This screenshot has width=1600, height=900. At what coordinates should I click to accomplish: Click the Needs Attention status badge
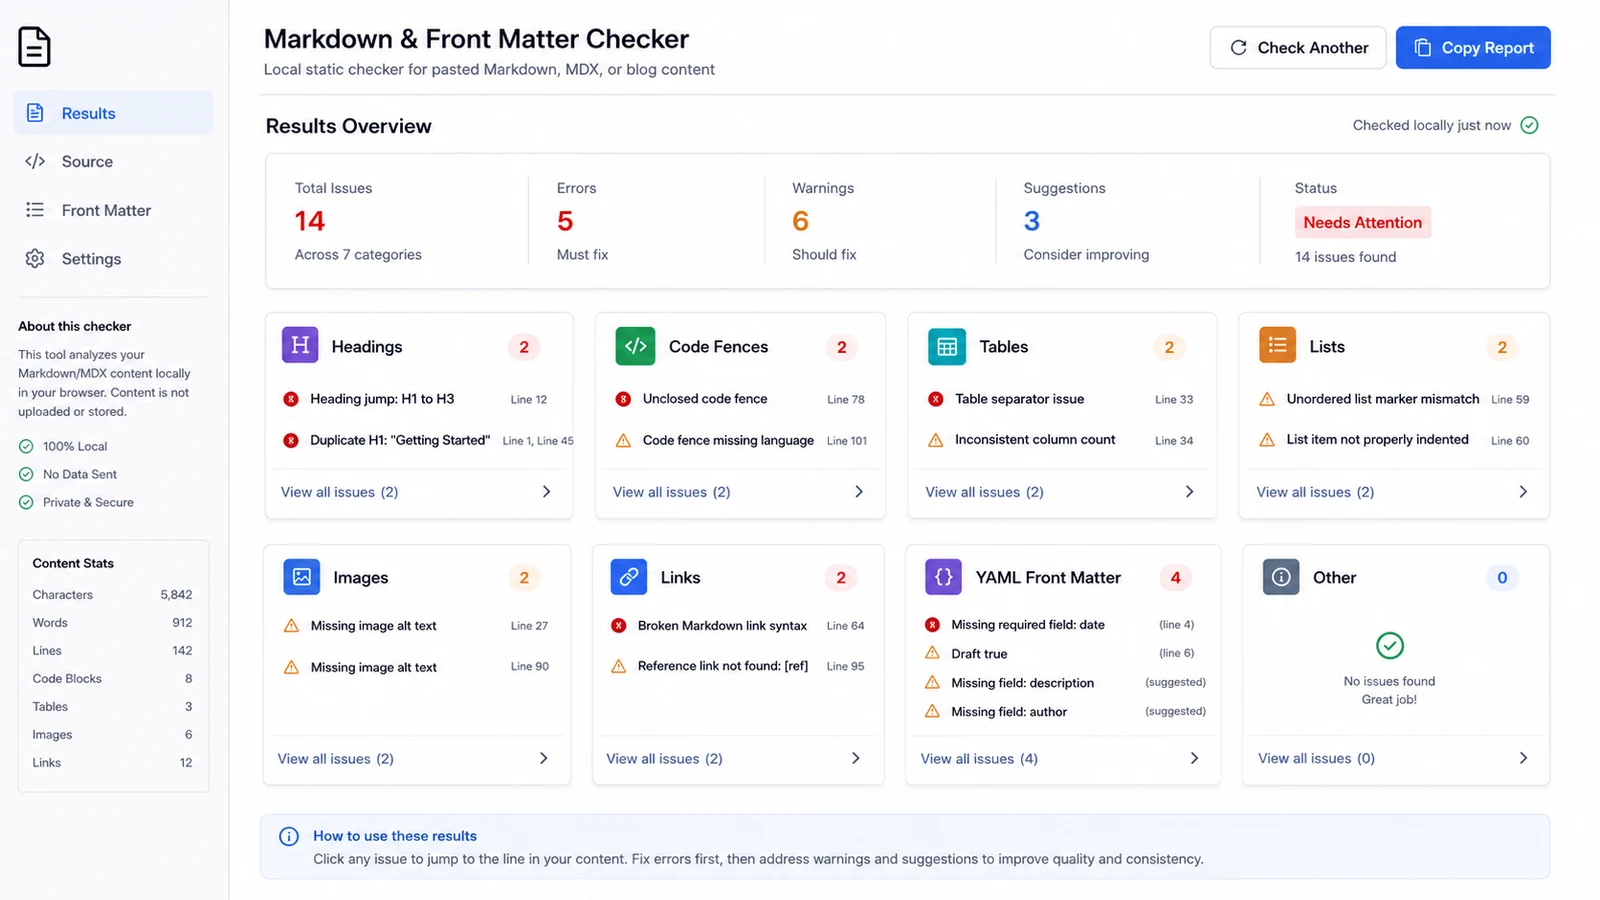[1362, 222]
